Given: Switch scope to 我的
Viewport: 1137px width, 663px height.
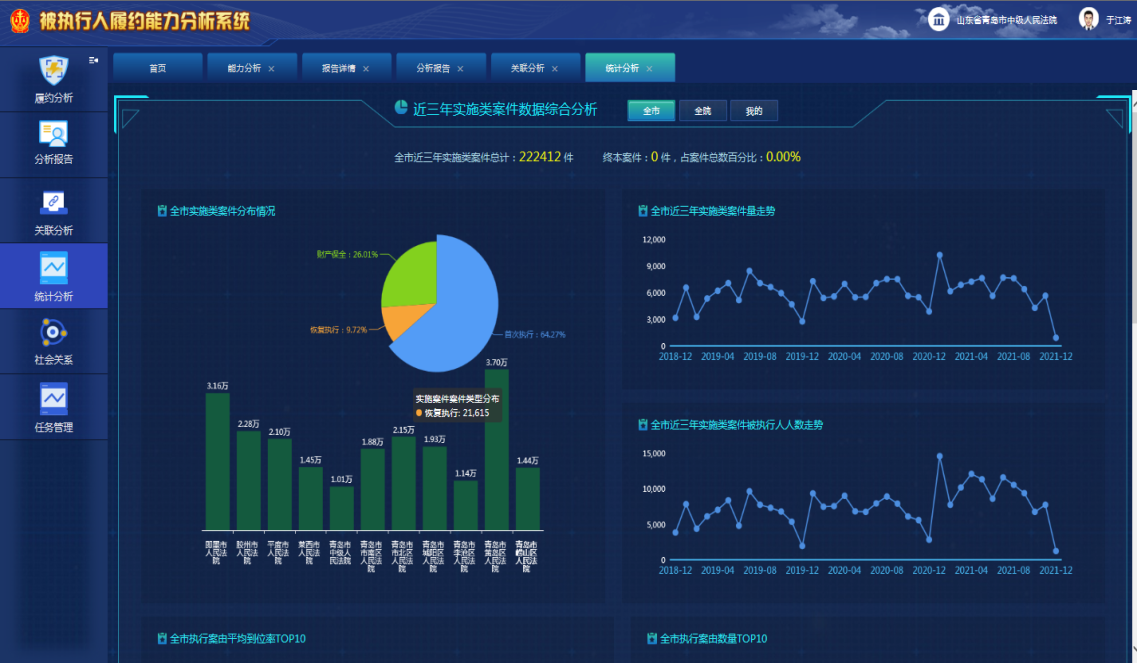Looking at the screenshot, I should [x=753, y=111].
